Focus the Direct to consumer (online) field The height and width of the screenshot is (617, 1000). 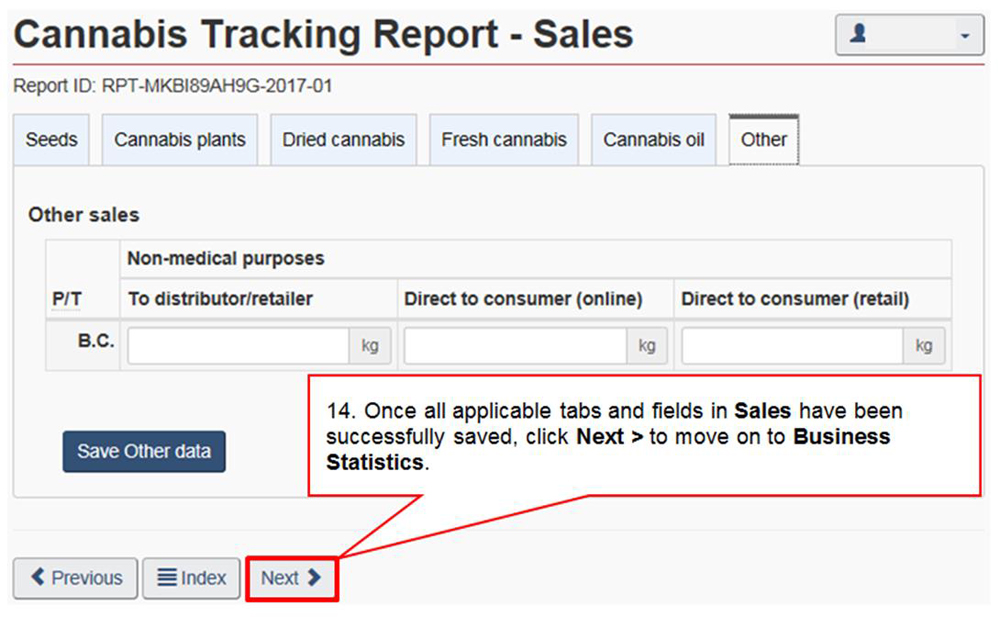tap(515, 346)
